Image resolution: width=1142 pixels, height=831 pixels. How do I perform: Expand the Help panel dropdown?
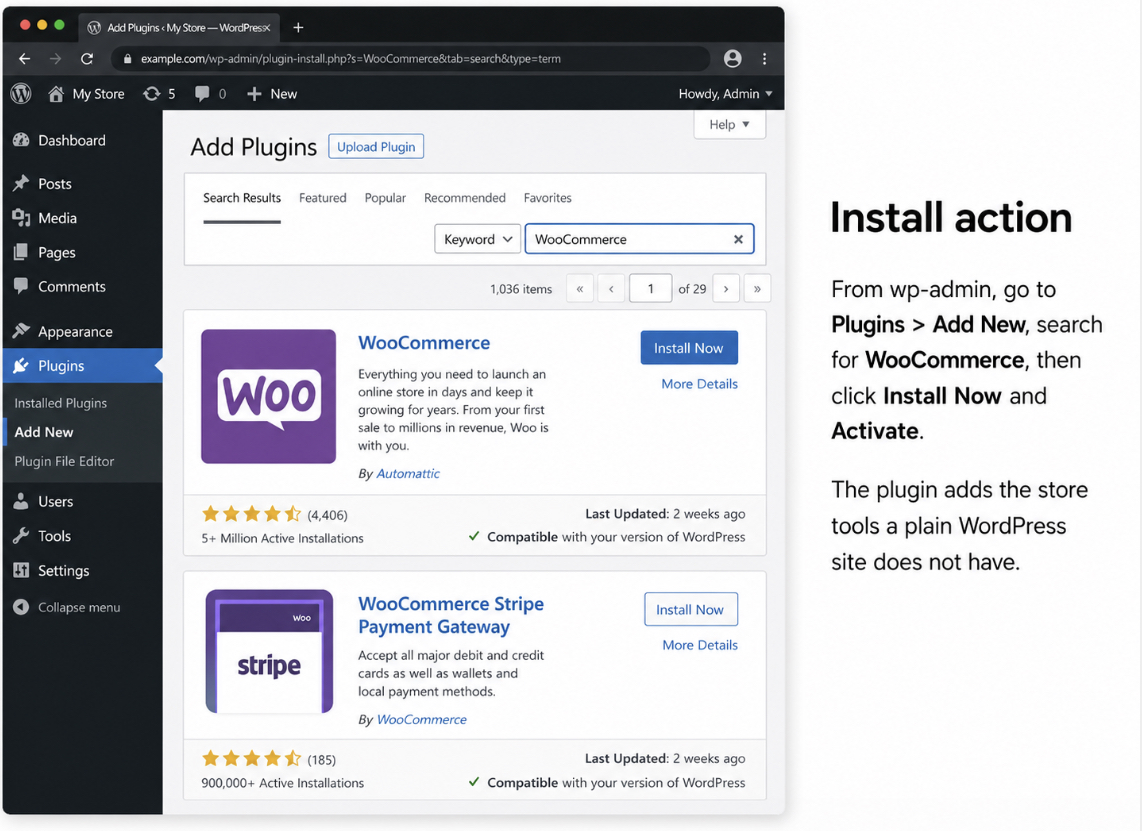(729, 124)
